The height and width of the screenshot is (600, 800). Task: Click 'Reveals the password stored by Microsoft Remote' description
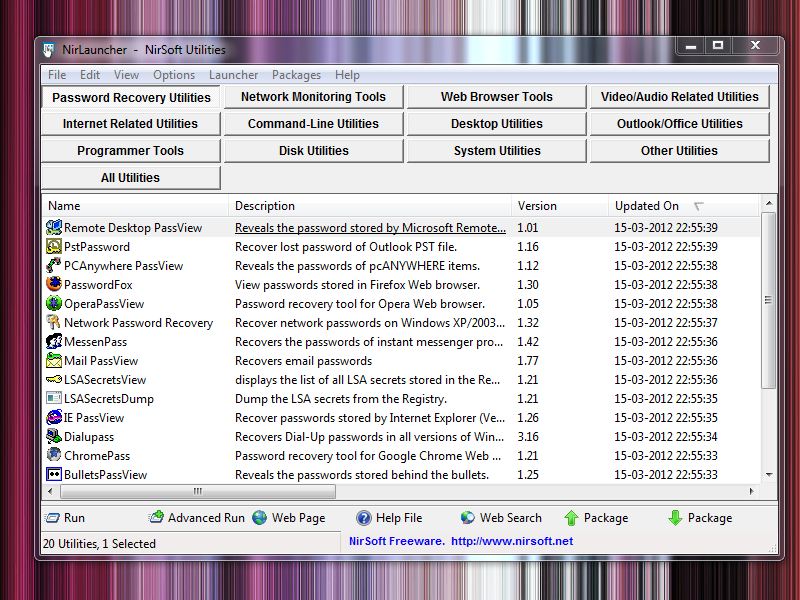[370, 228]
